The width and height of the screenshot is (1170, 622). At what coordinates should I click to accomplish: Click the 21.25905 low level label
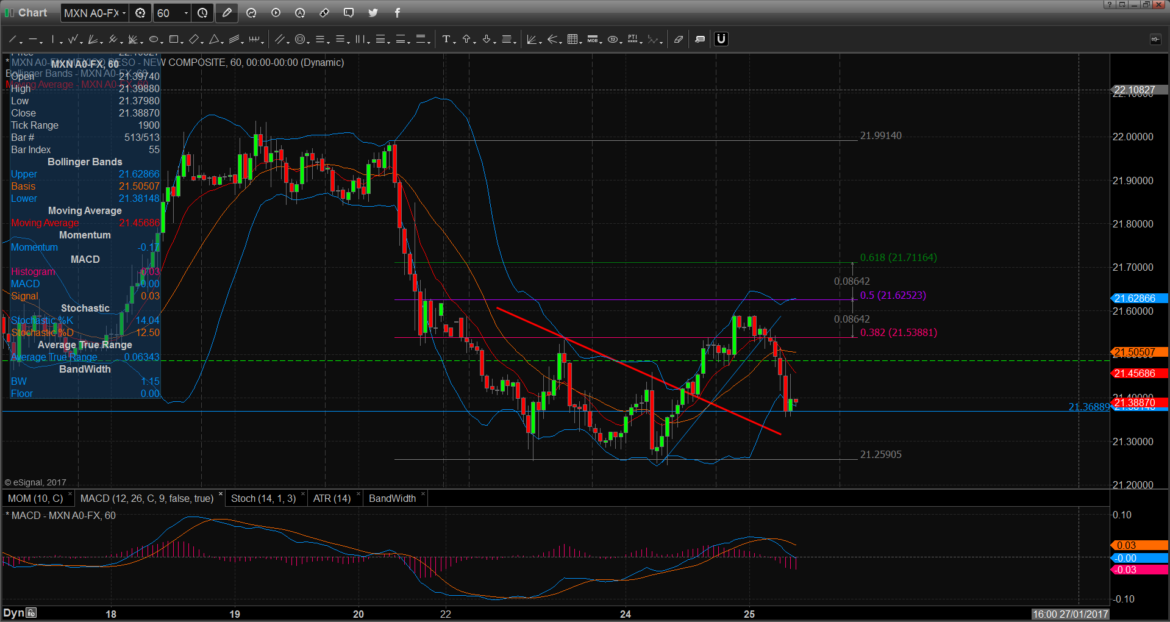coord(880,454)
